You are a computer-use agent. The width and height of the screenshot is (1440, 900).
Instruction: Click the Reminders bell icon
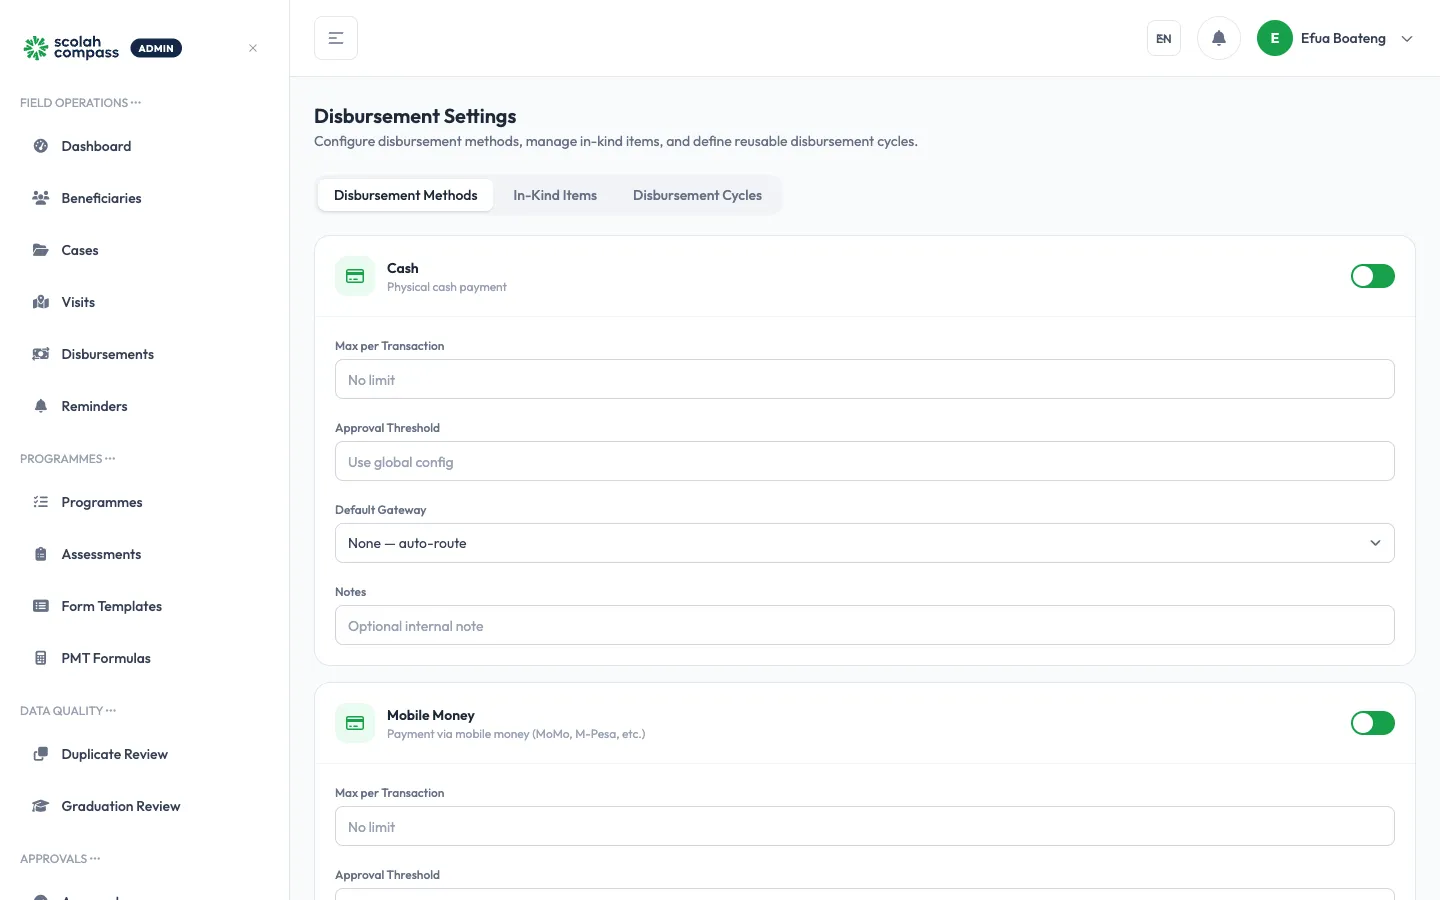point(41,406)
